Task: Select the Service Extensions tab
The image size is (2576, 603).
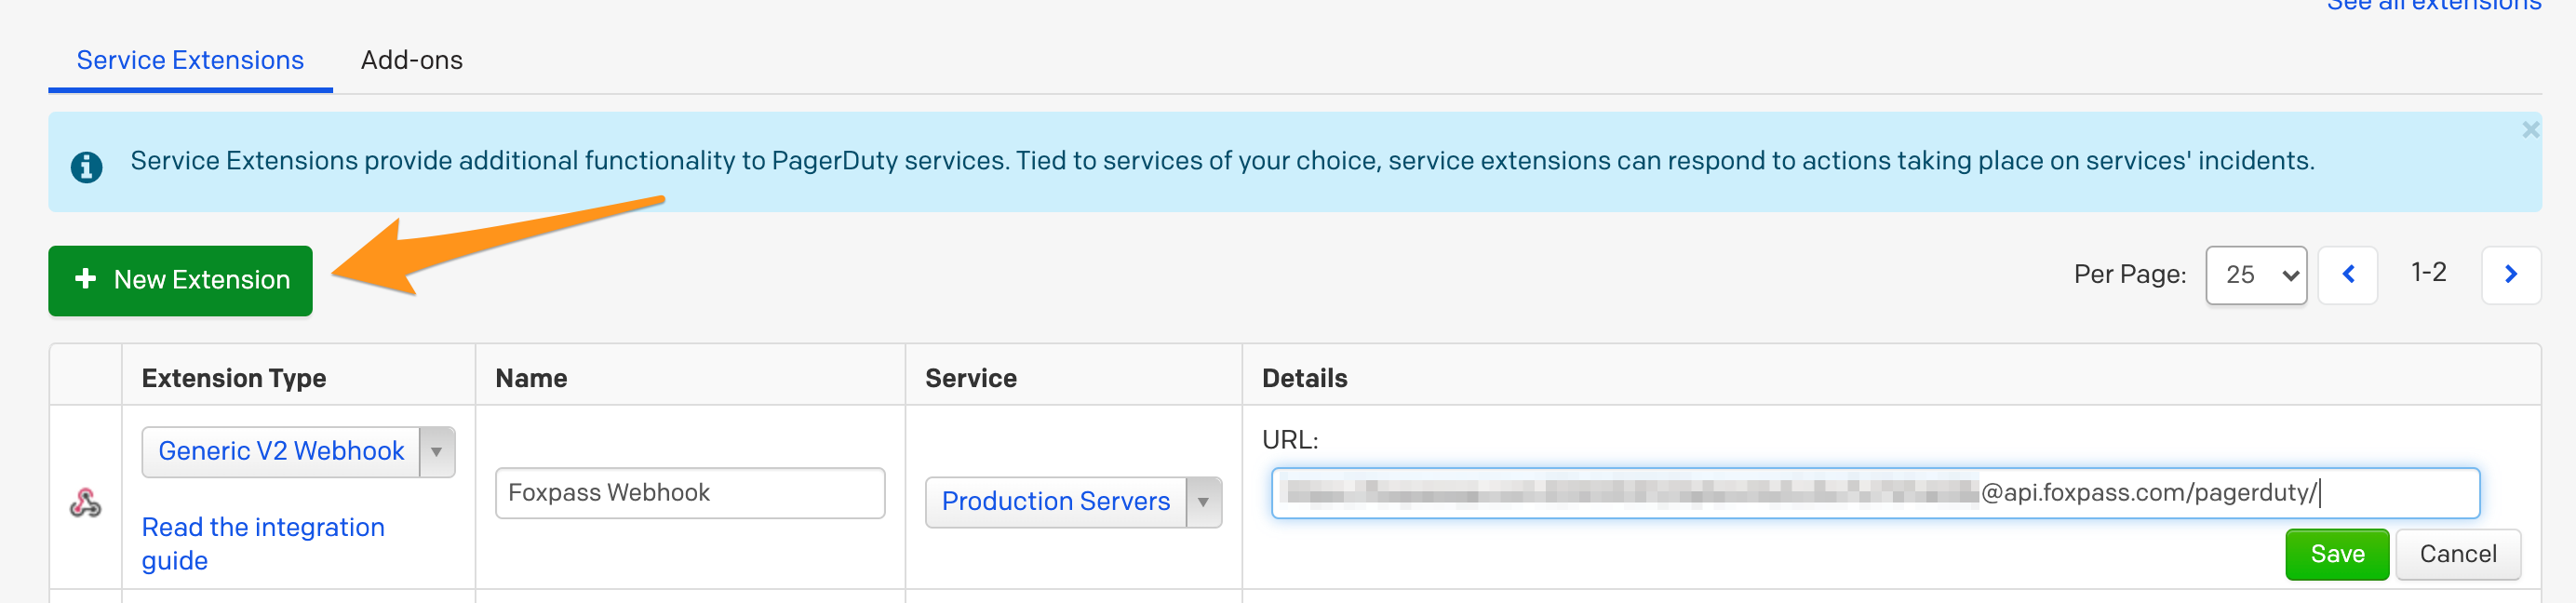Action: [190, 61]
